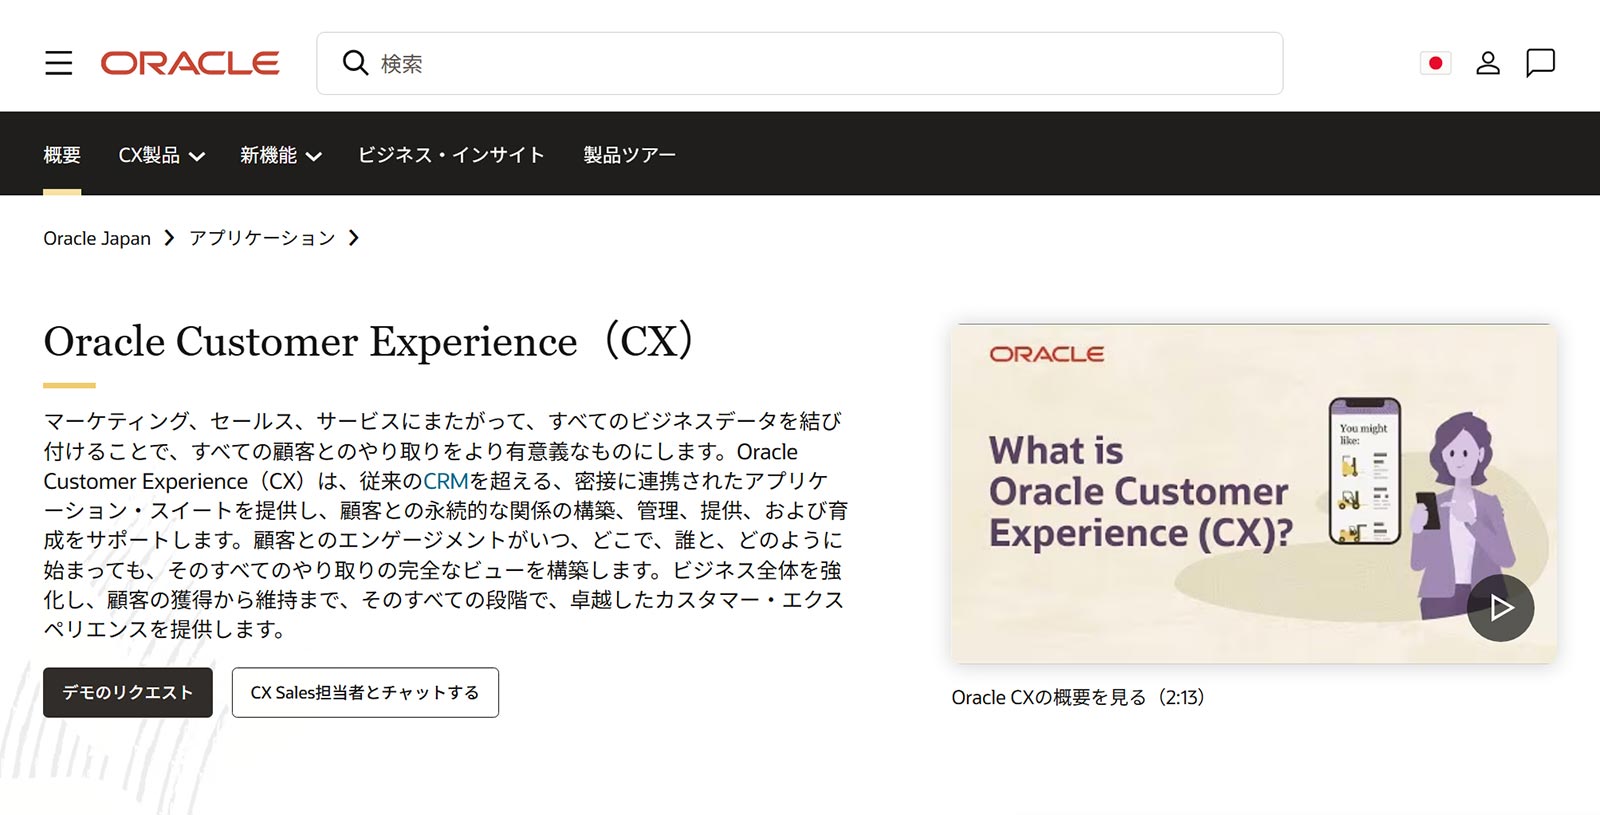Open the What is Oracle CX video thumbnail
The image size is (1600, 815).
click(x=1253, y=493)
